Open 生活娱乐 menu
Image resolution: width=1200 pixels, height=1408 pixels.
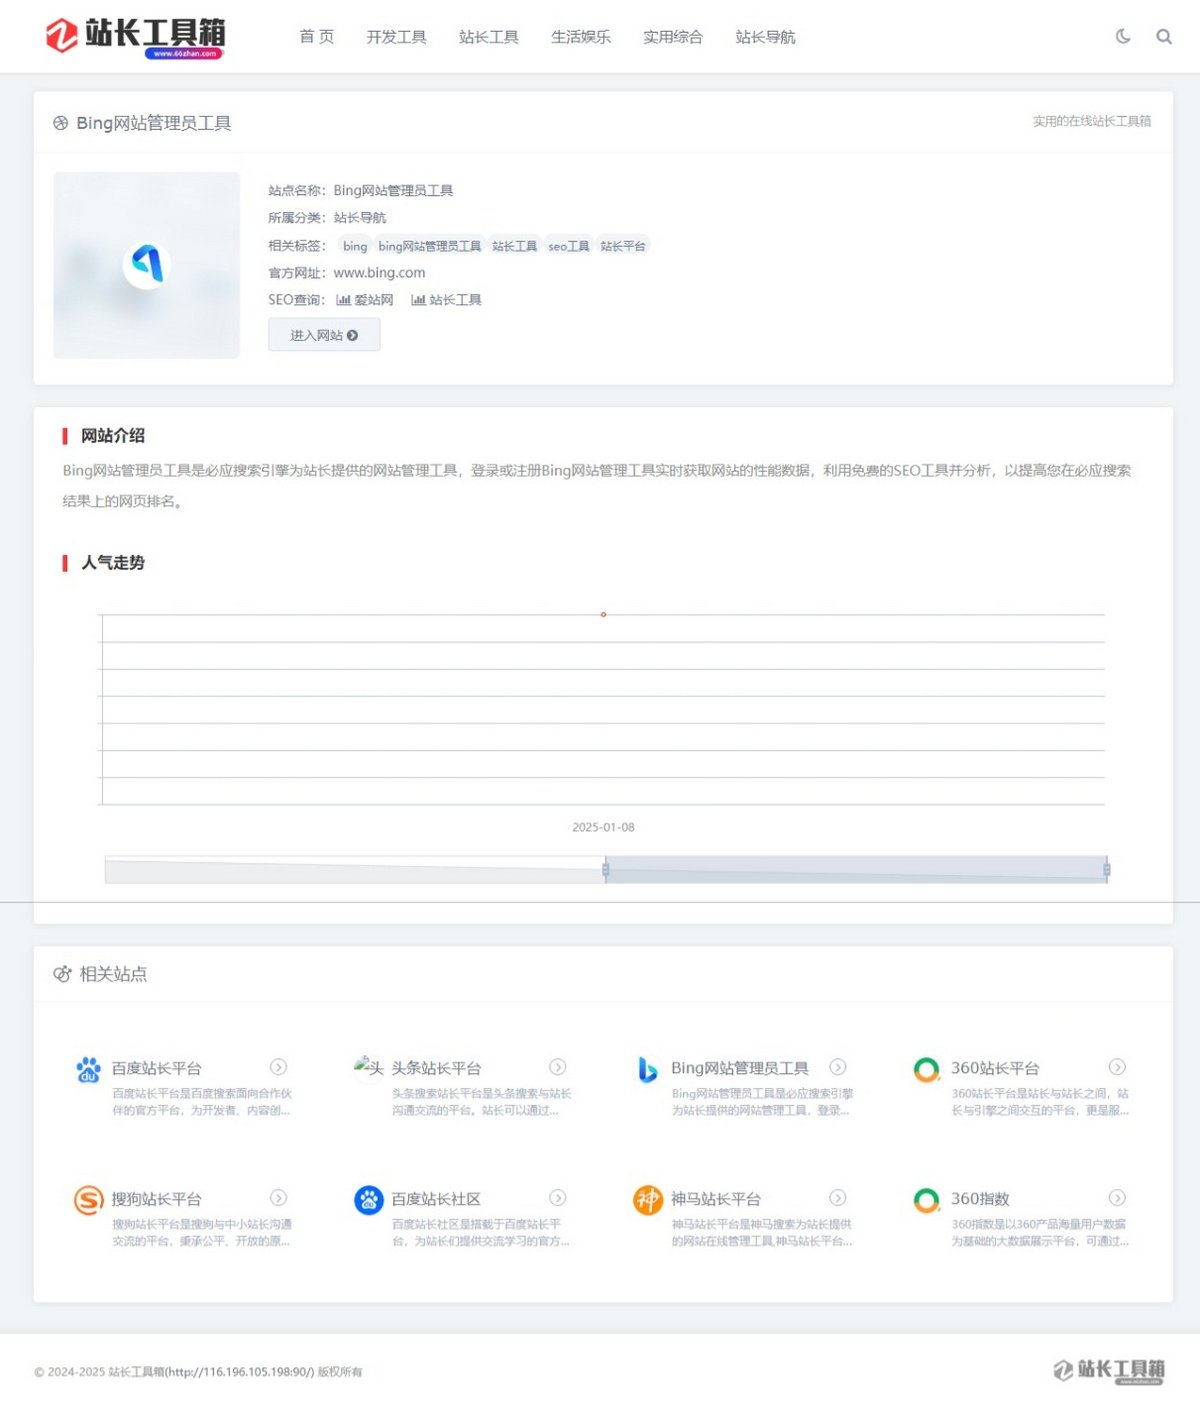[x=580, y=37]
